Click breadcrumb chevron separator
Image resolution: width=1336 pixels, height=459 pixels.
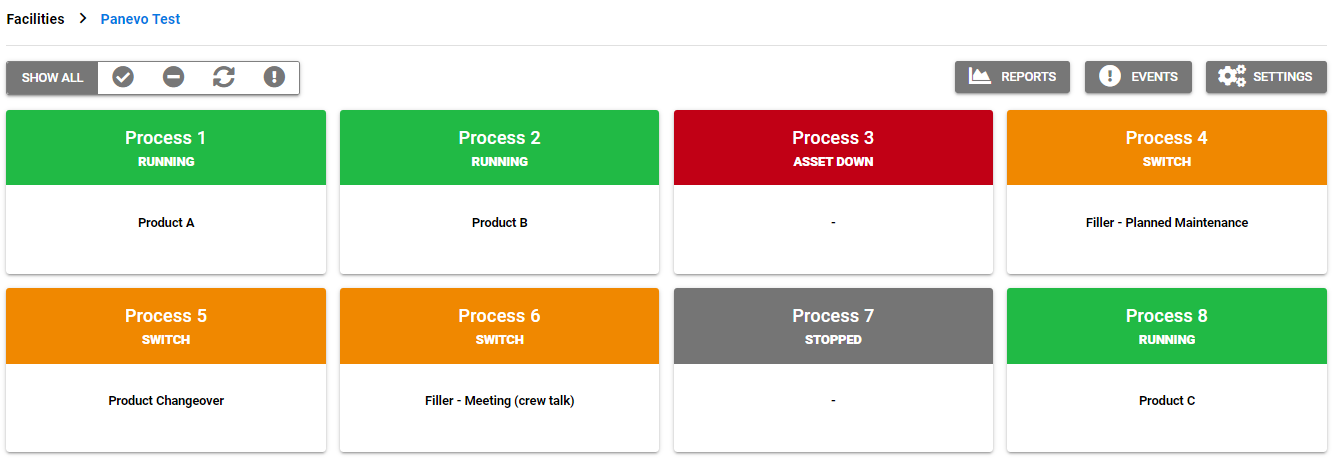tap(83, 19)
